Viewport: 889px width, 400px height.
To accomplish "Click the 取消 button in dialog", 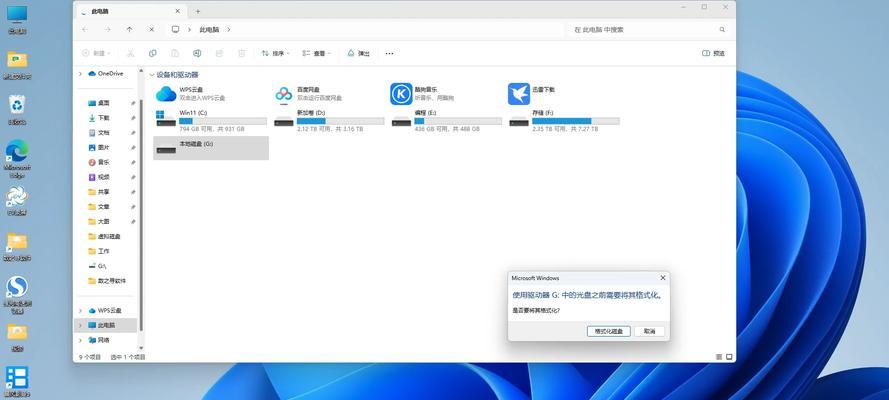I will pyautogui.click(x=649, y=331).
